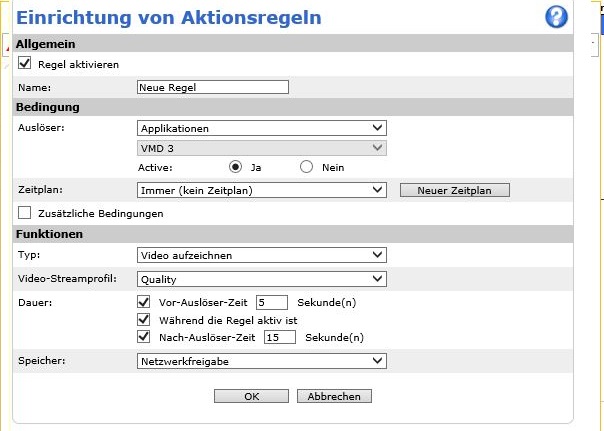This screenshot has height=431, width=604.
Task: Click the Abbrechen button
Action: click(334, 396)
